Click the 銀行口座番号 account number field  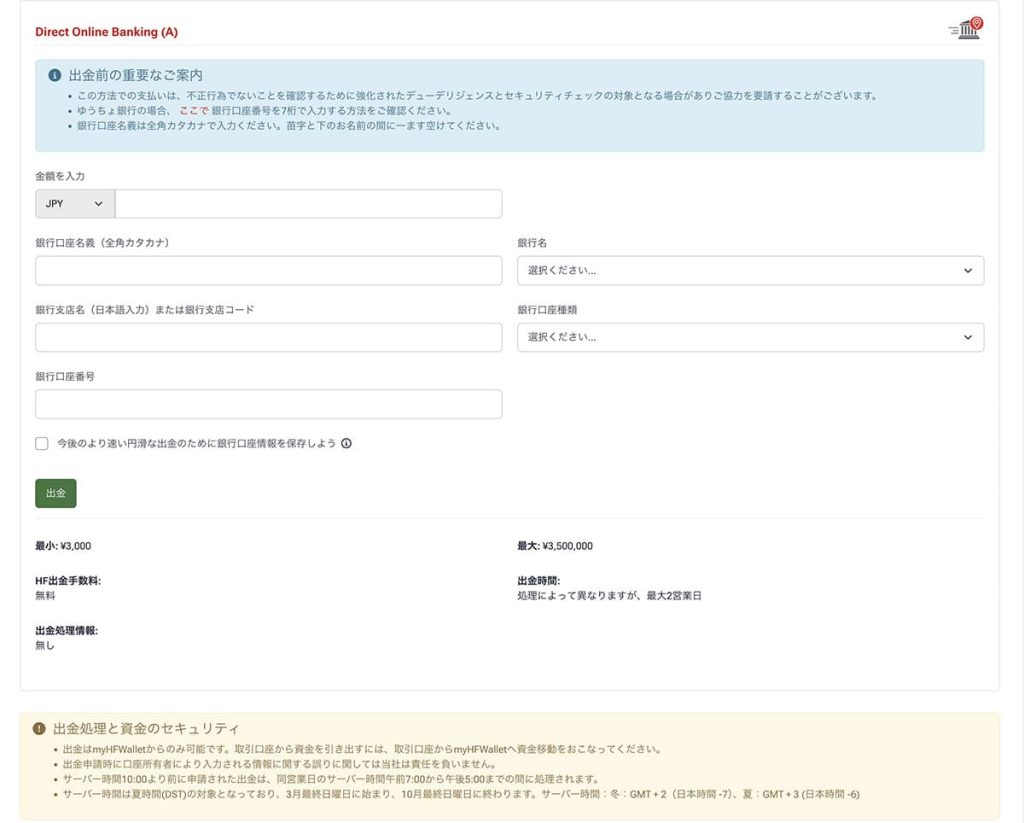pyautogui.click(x=268, y=403)
